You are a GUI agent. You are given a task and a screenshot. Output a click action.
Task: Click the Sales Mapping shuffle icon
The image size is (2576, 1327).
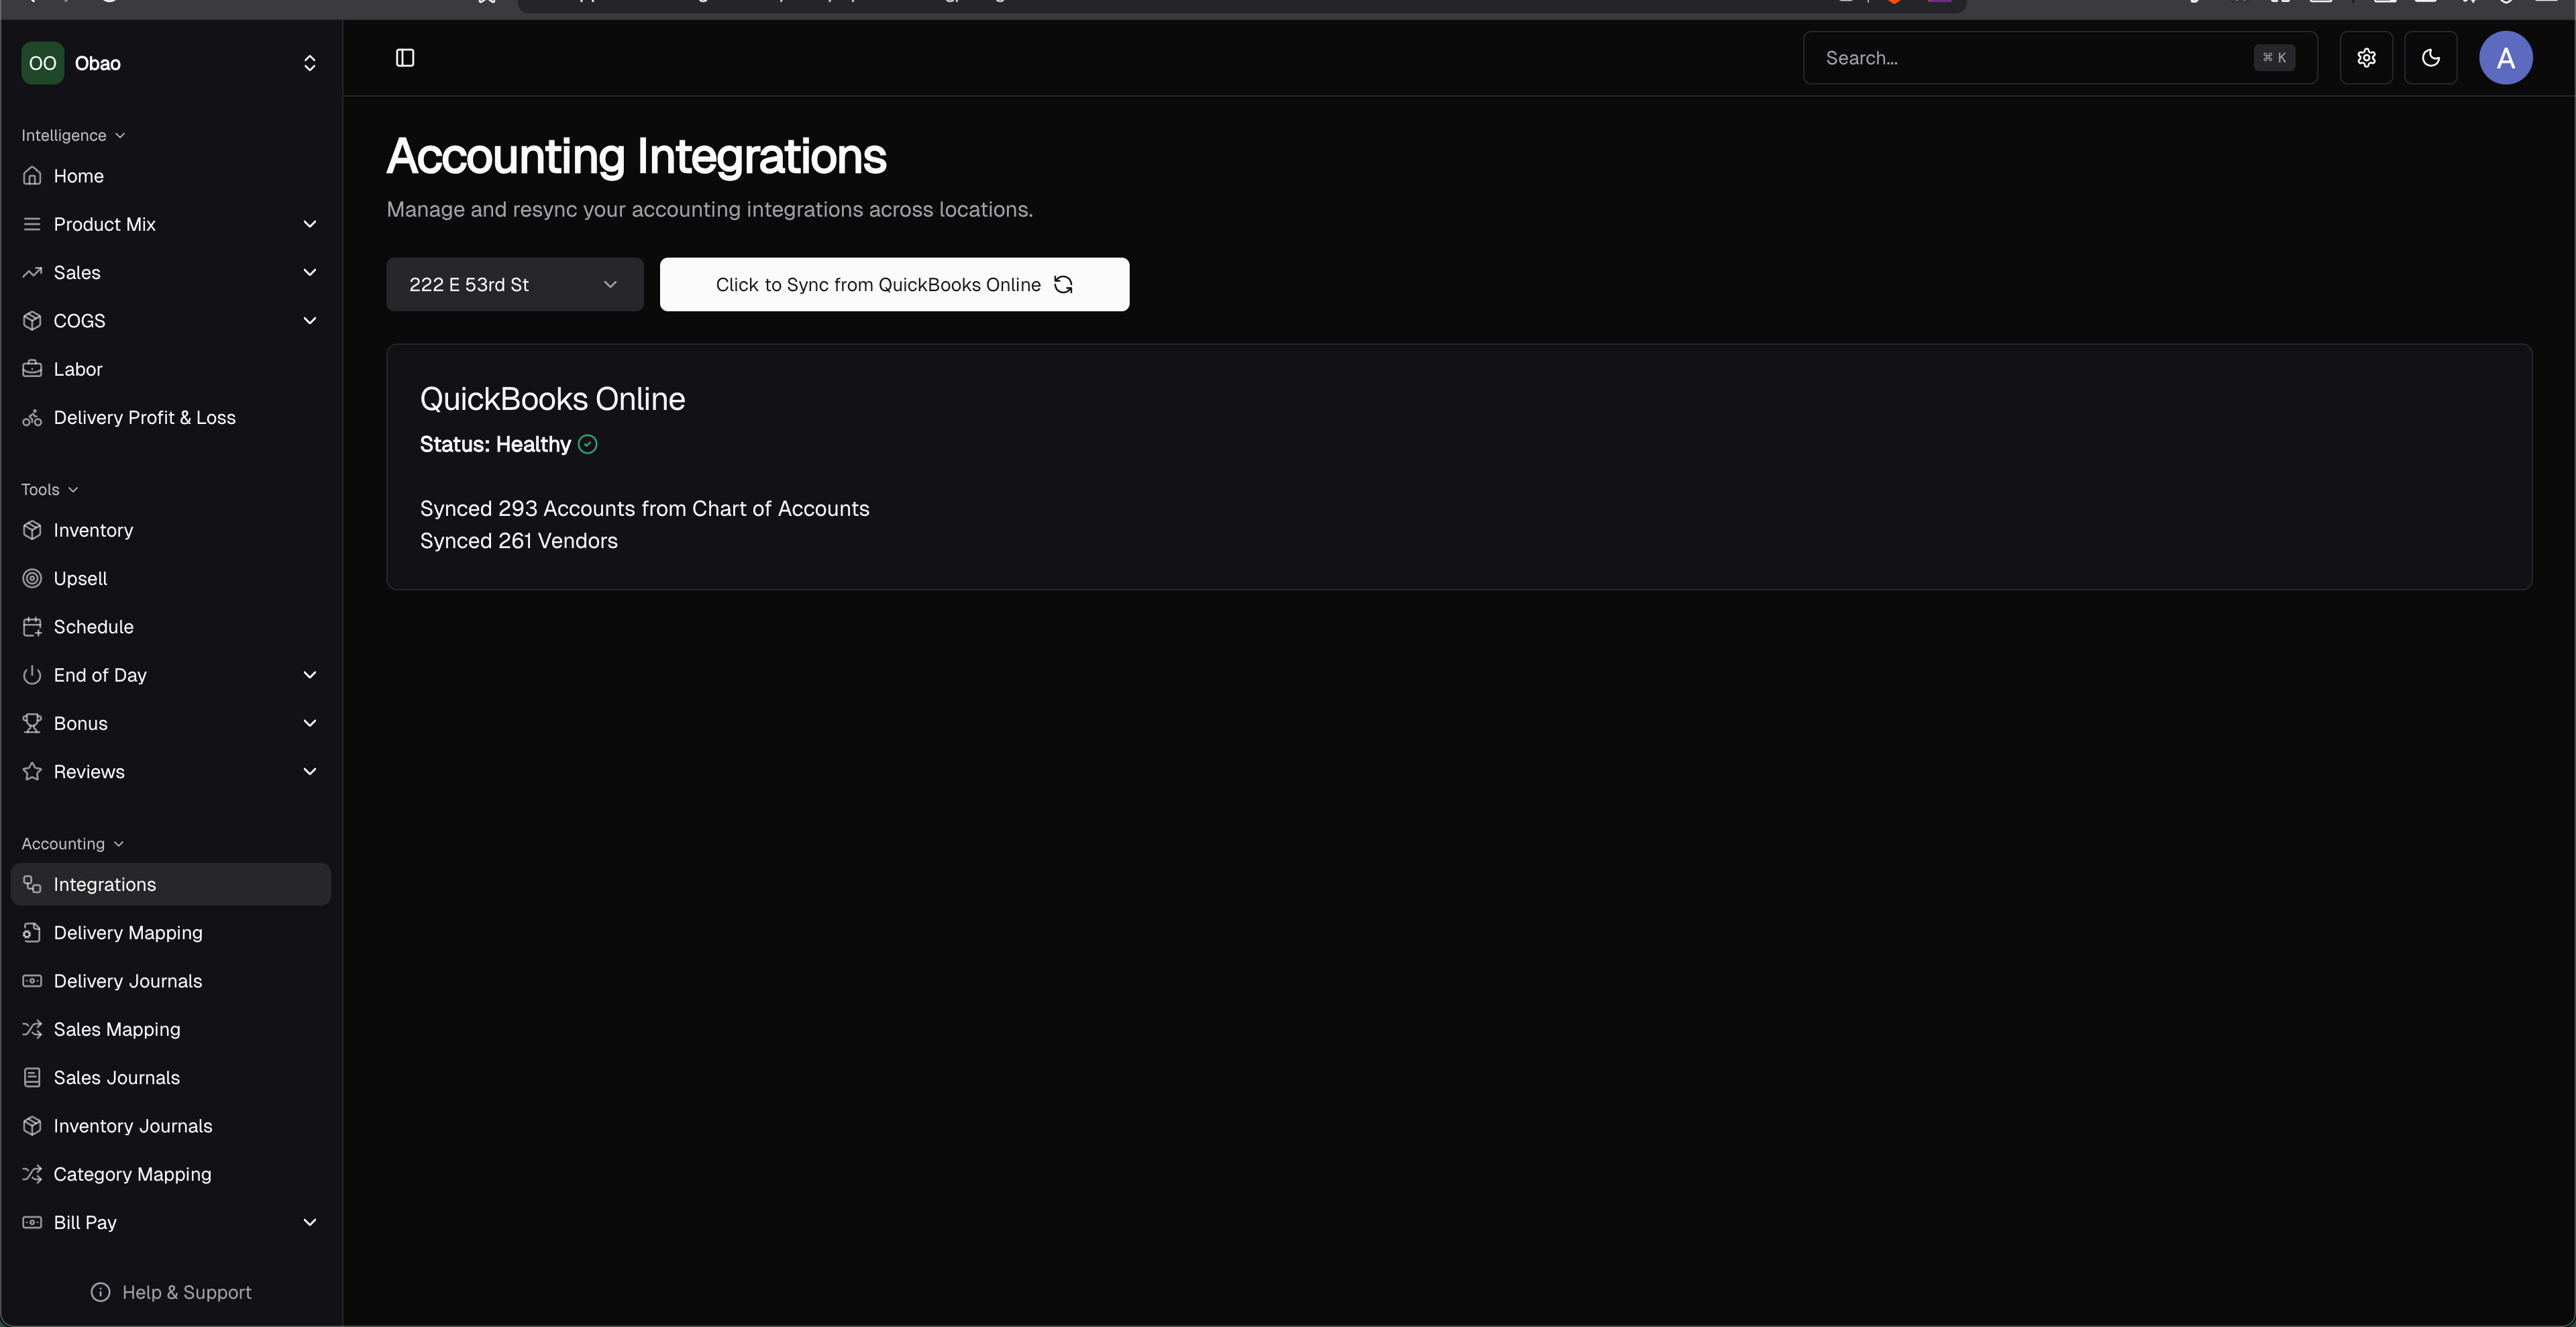32,1029
